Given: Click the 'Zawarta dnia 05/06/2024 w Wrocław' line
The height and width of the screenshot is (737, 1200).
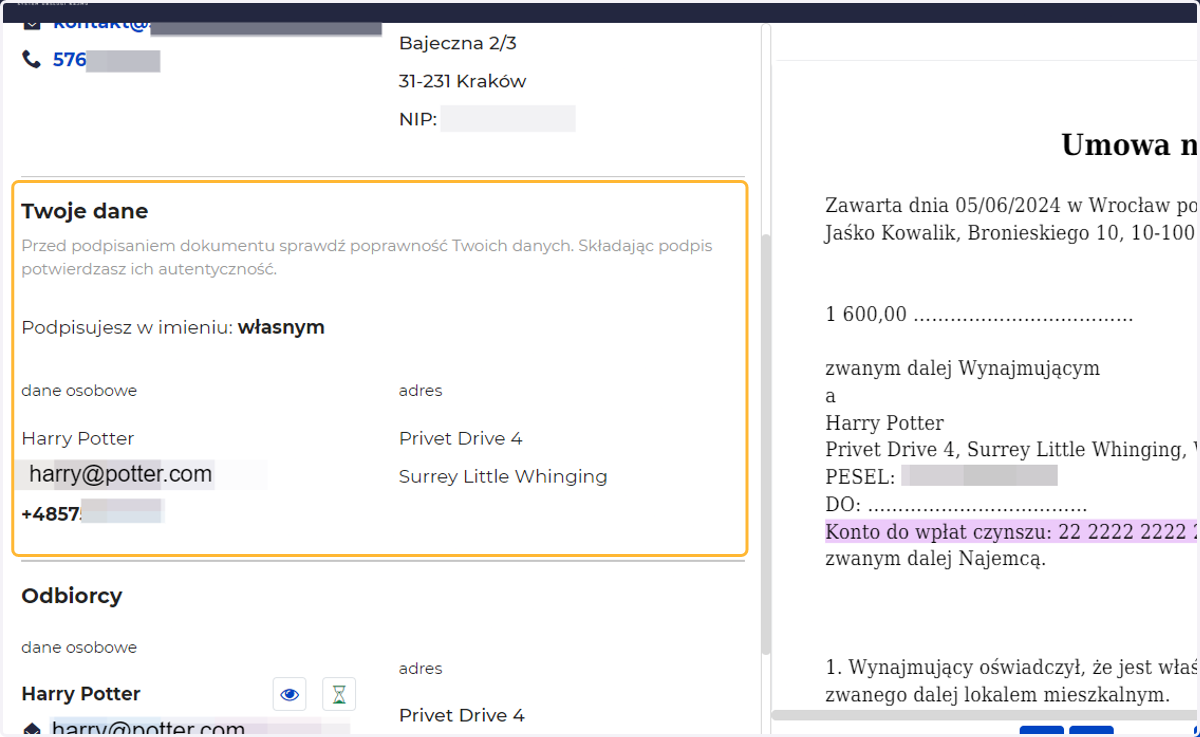Looking at the screenshot, I should pyautogui.click(x=1012, y=206).
